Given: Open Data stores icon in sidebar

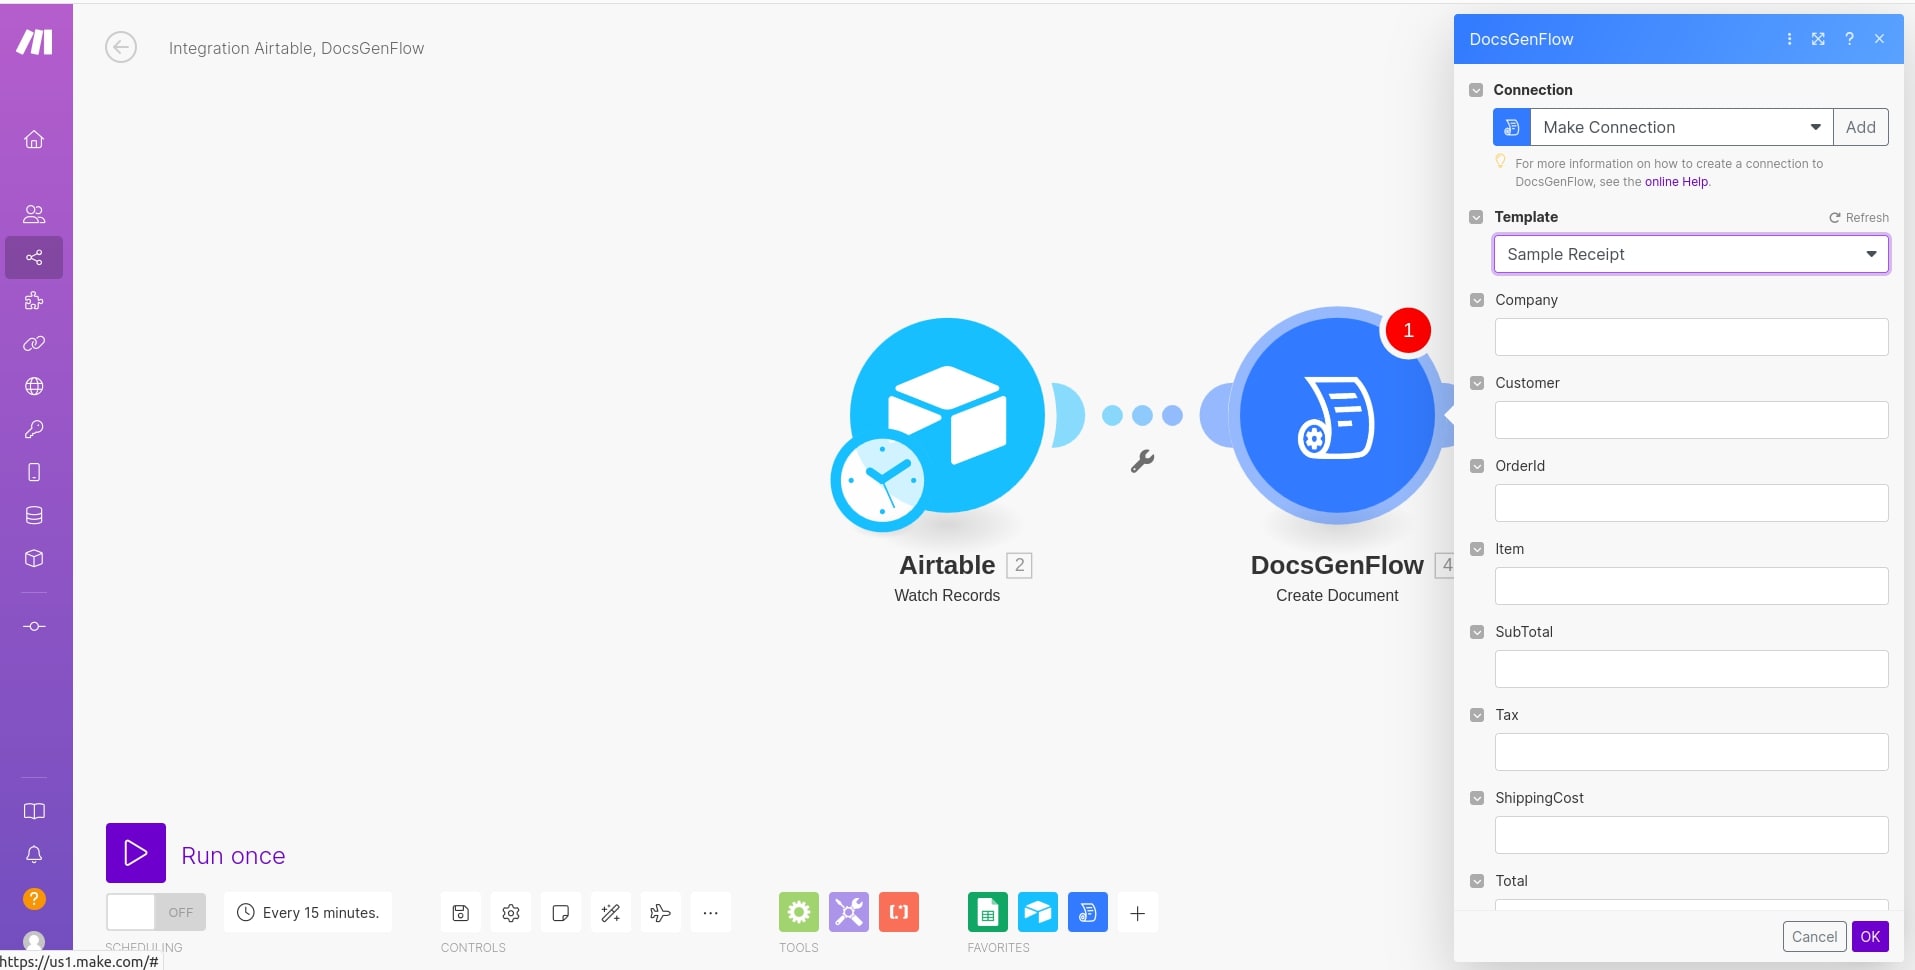Looking at the screenshot, I should click(x=34, y=515).
